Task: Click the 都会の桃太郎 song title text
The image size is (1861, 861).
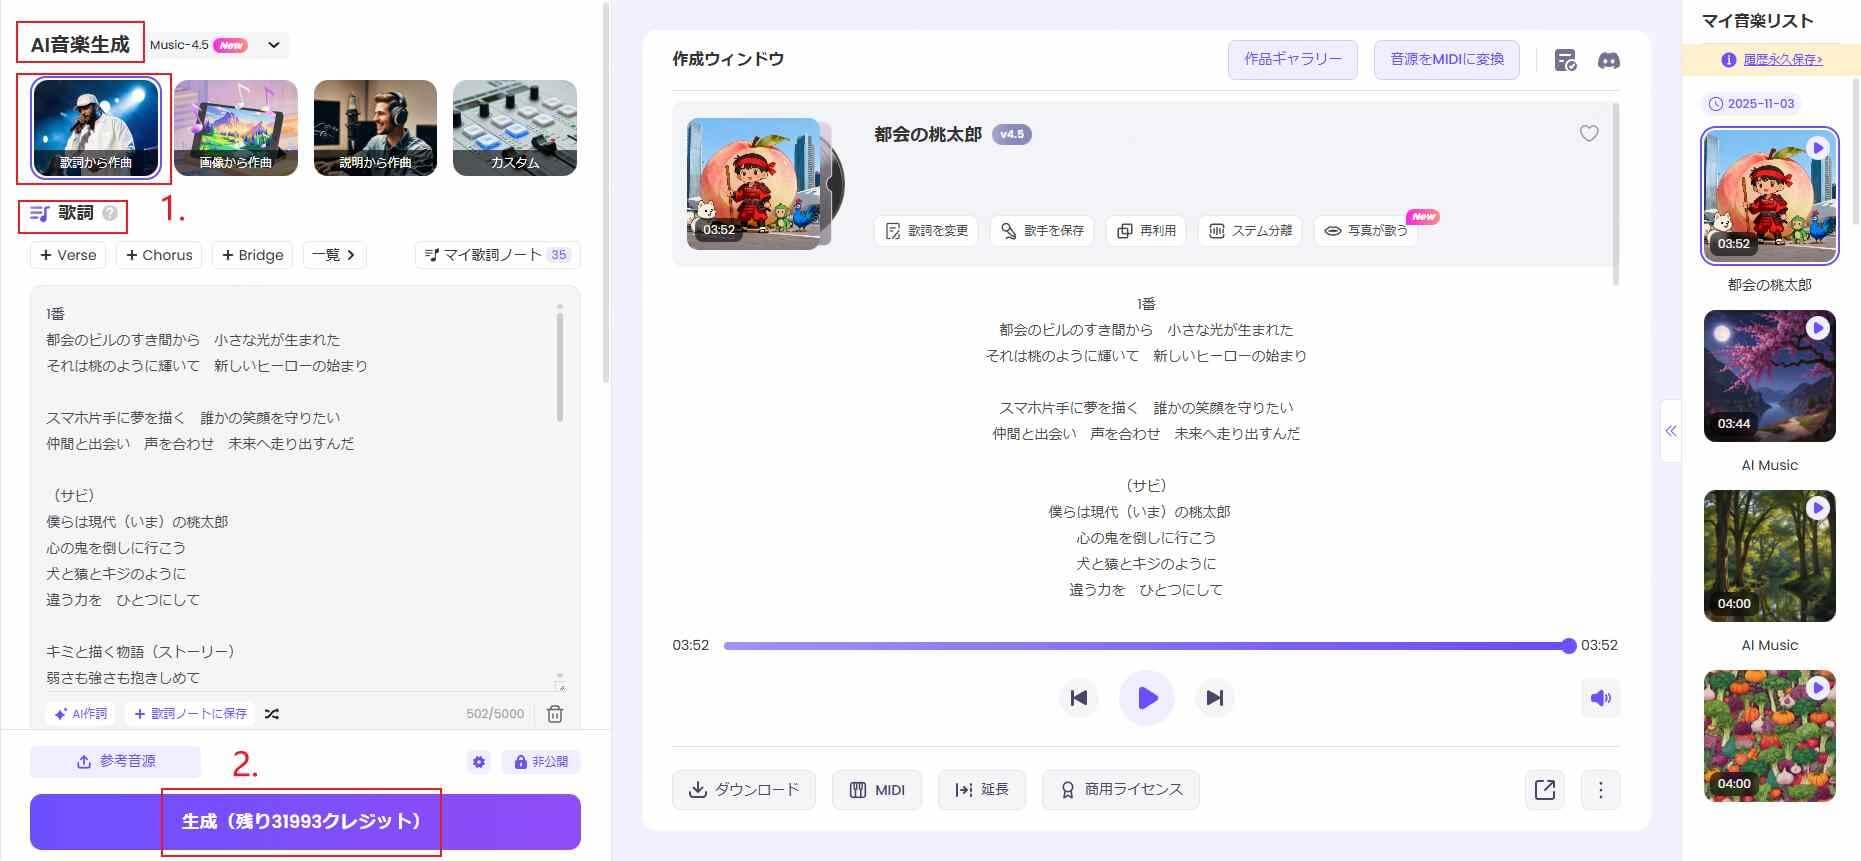Action: click(x=928, y=134)
